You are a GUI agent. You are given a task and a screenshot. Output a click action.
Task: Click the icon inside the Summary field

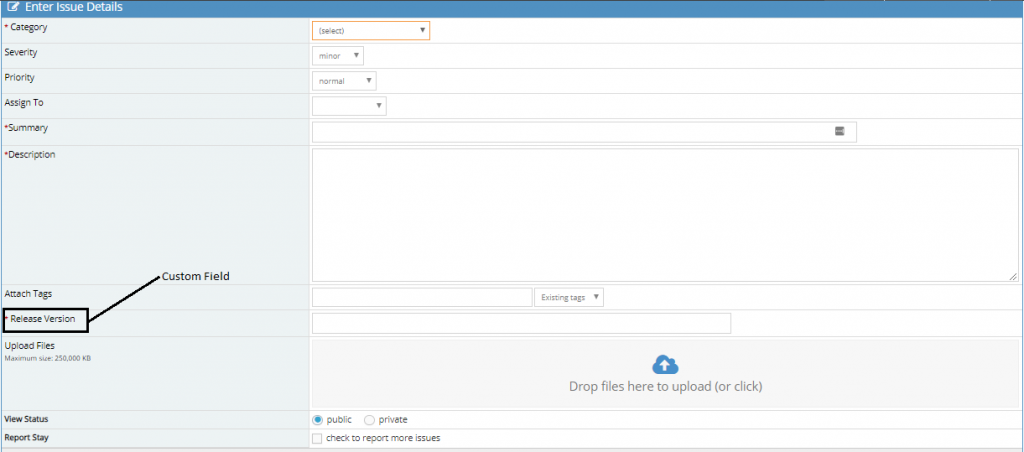[x=840, y=131]
